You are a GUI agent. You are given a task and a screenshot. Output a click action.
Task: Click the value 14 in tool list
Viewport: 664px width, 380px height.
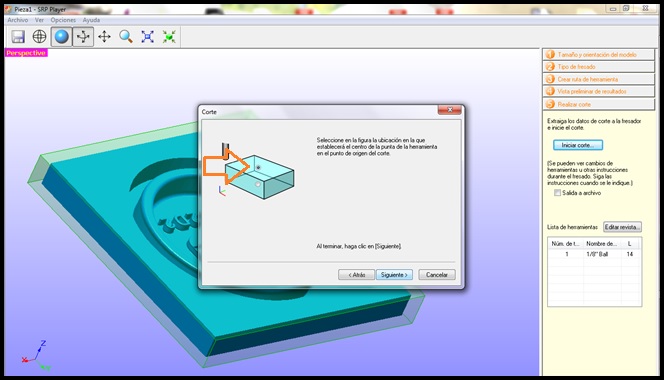[x=630, y=254]
